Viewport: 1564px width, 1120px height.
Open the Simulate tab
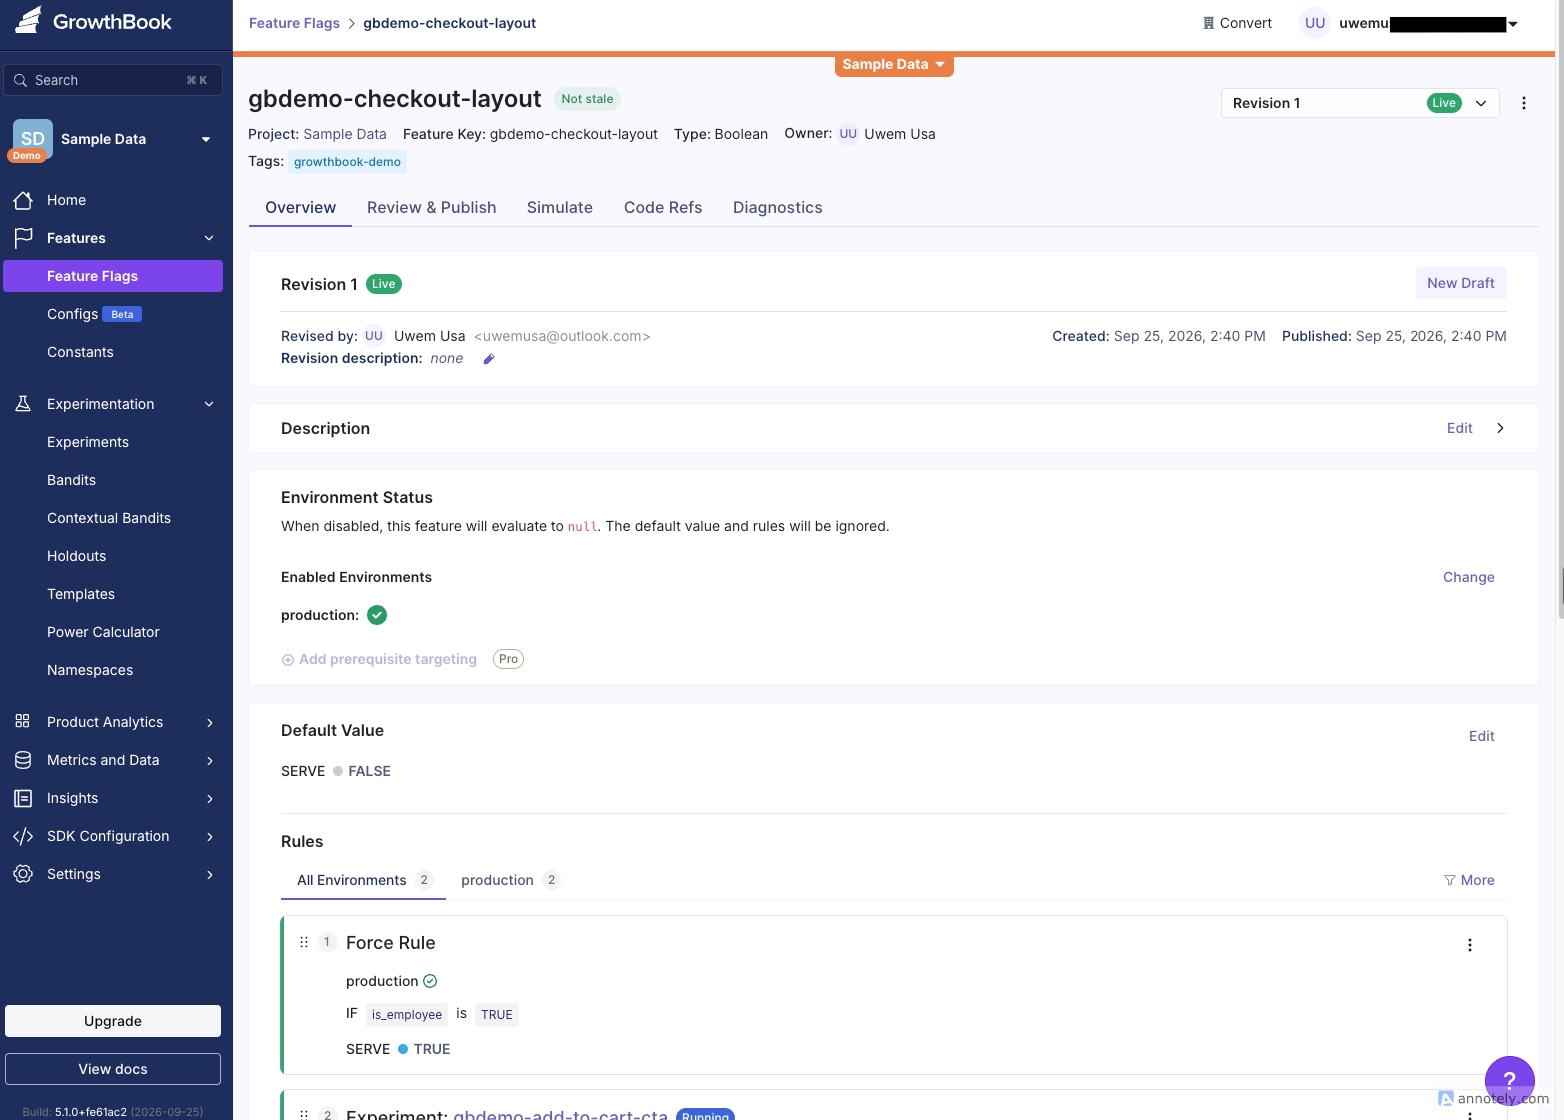pyautogui.click(x=560, y=207)
